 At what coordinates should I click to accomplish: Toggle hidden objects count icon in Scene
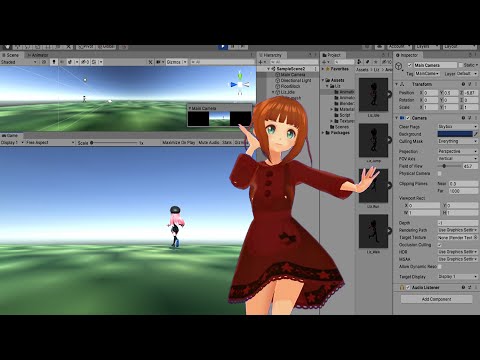85,62
